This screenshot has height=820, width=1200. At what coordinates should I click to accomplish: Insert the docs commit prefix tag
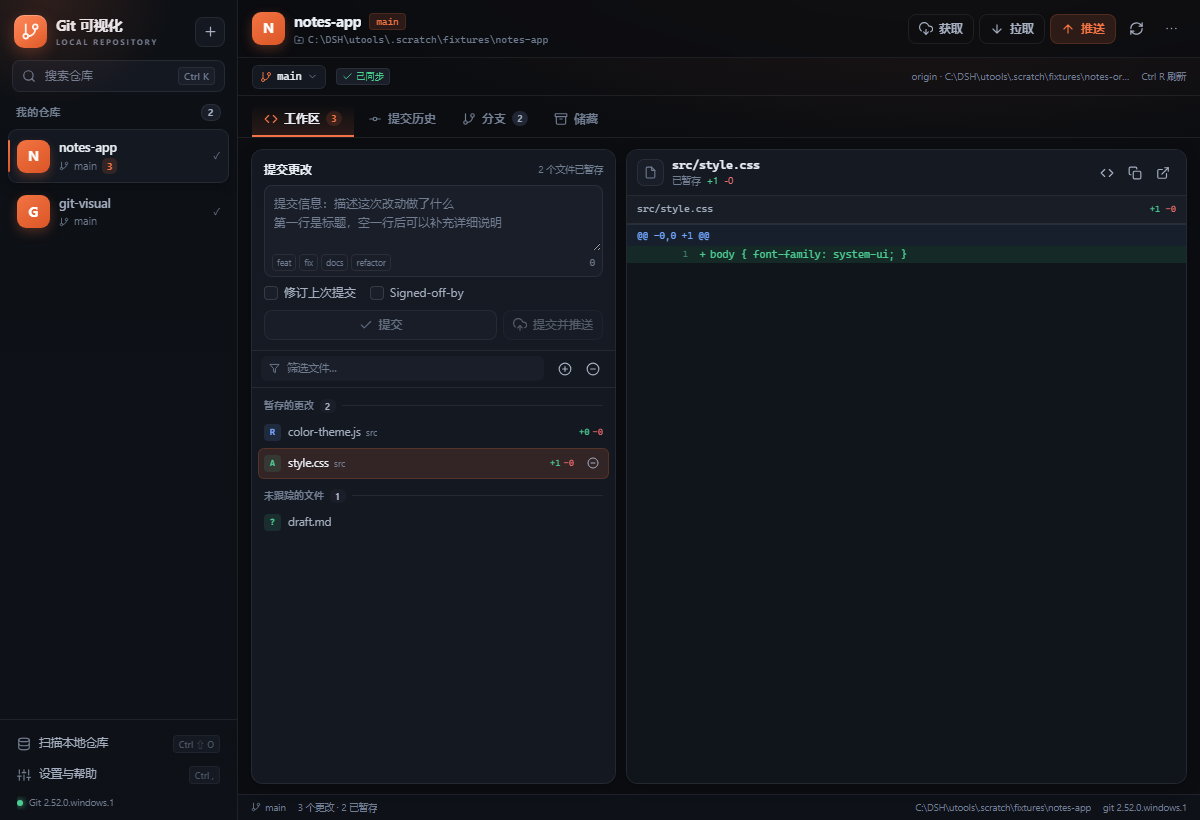334,263
